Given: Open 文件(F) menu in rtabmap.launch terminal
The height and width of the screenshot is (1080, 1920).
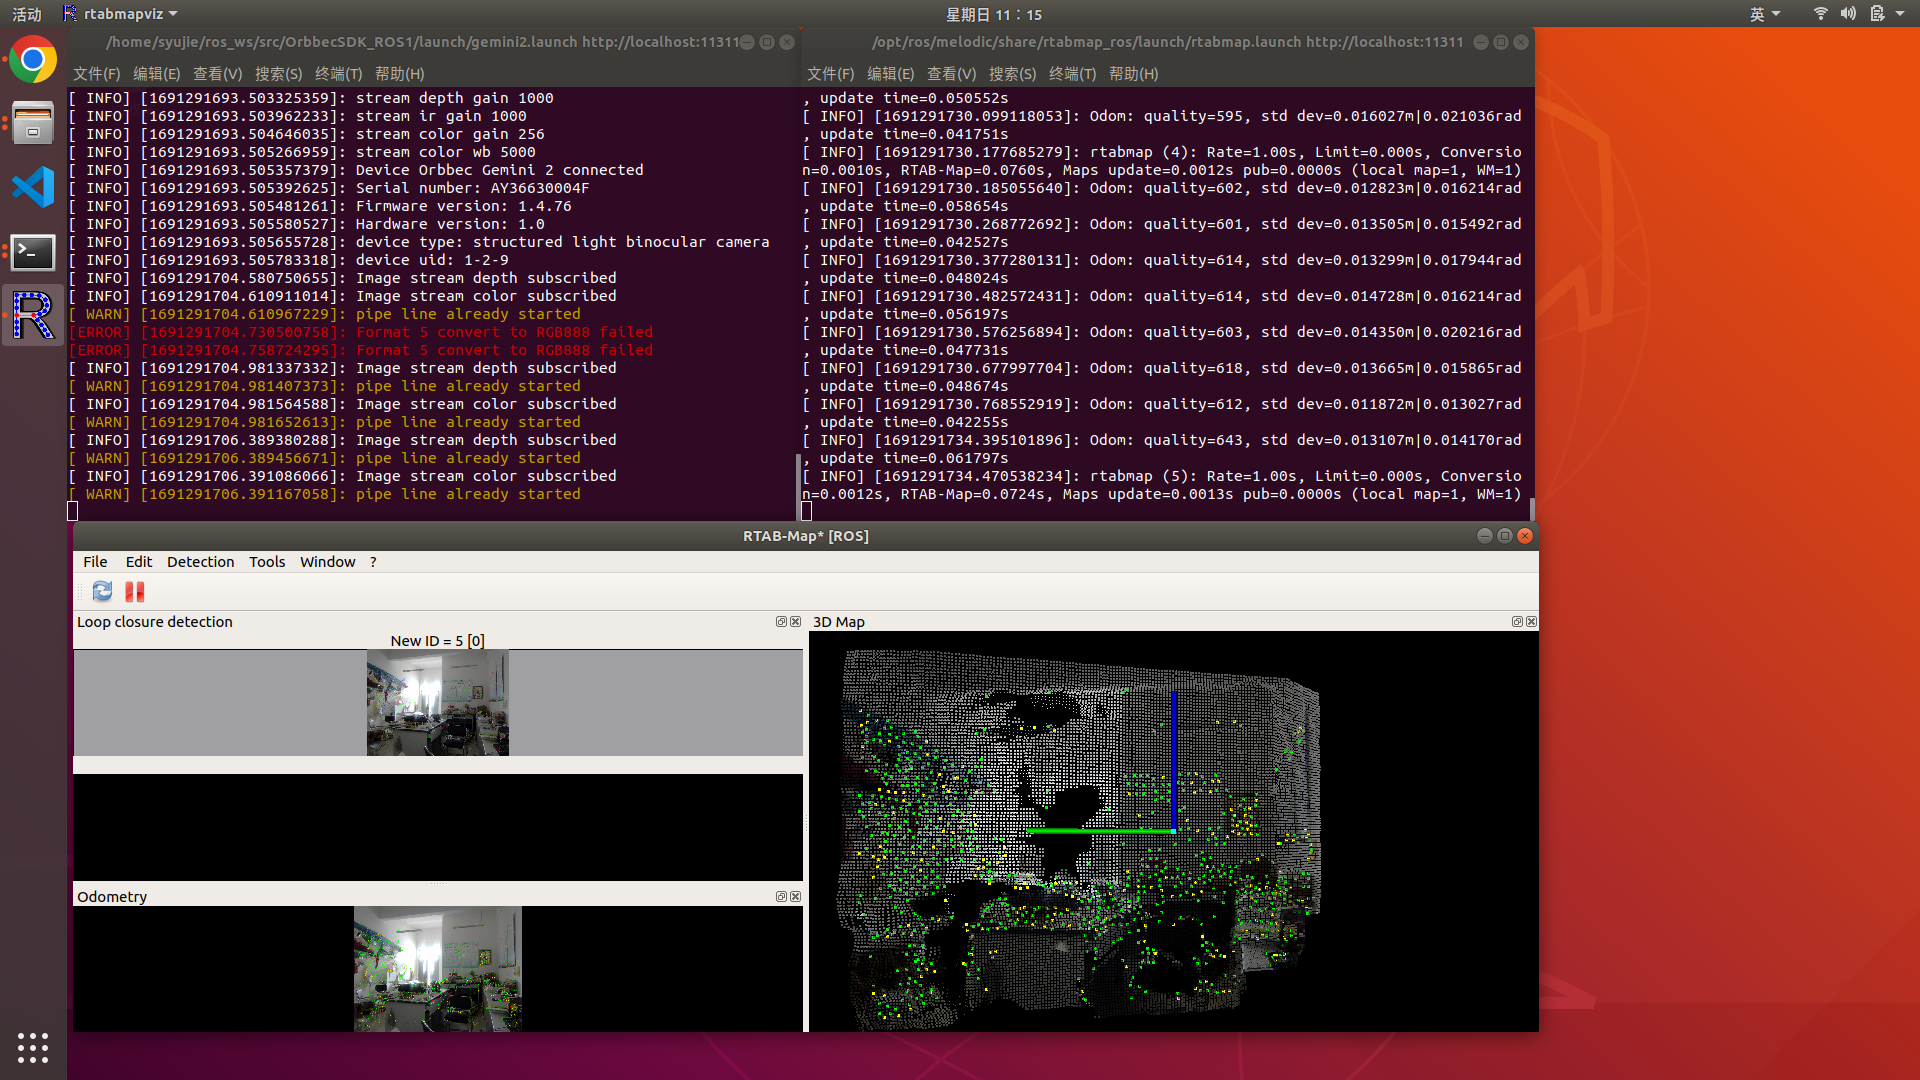Looking at the screenshot, I should point(830,74).
